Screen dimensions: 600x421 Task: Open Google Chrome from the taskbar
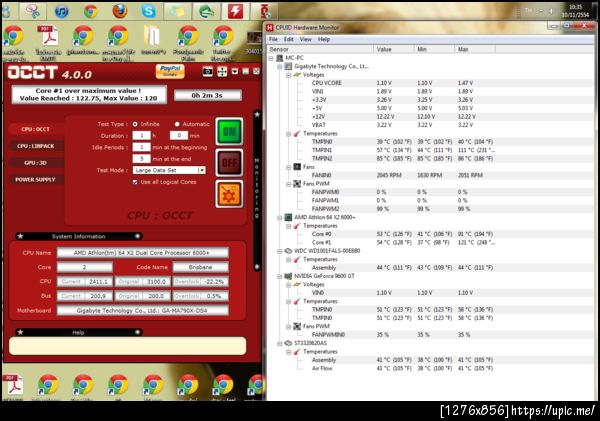coord(90,11)
